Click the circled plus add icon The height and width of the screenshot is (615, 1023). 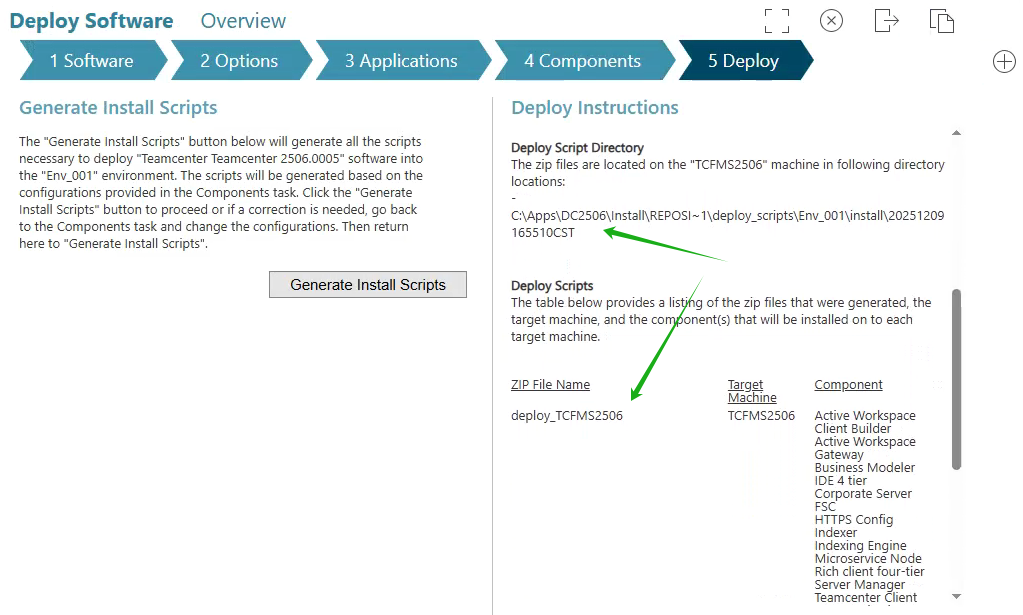(x=1004, y=62)
